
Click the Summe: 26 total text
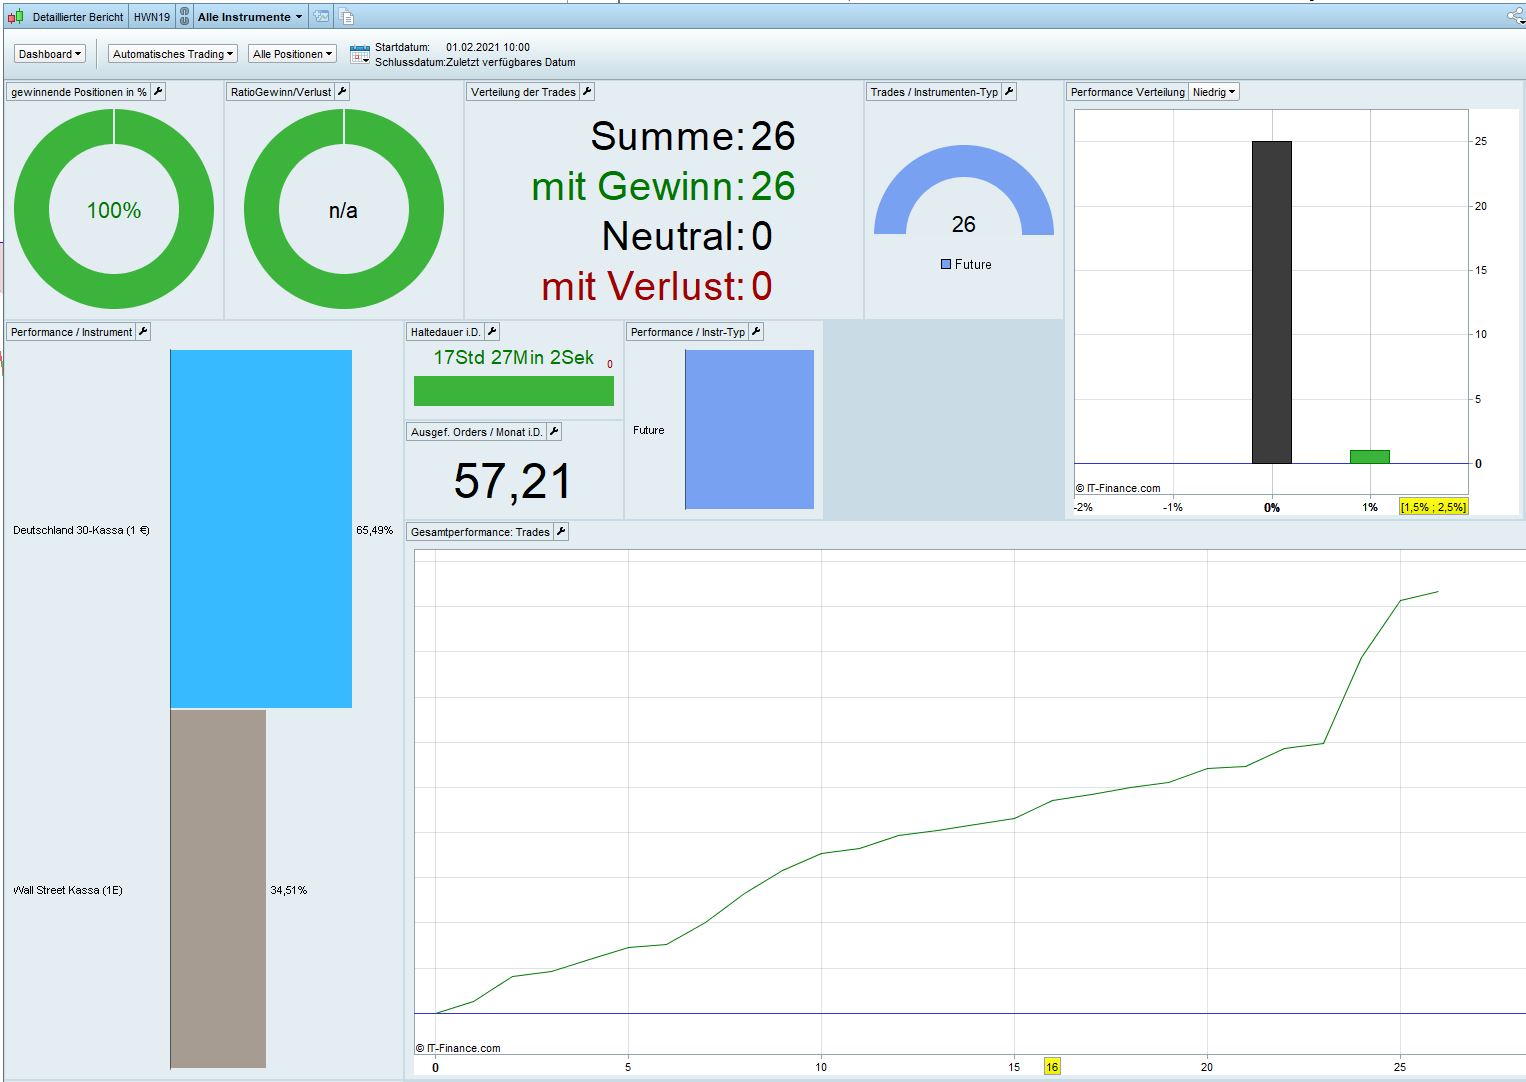693,136
